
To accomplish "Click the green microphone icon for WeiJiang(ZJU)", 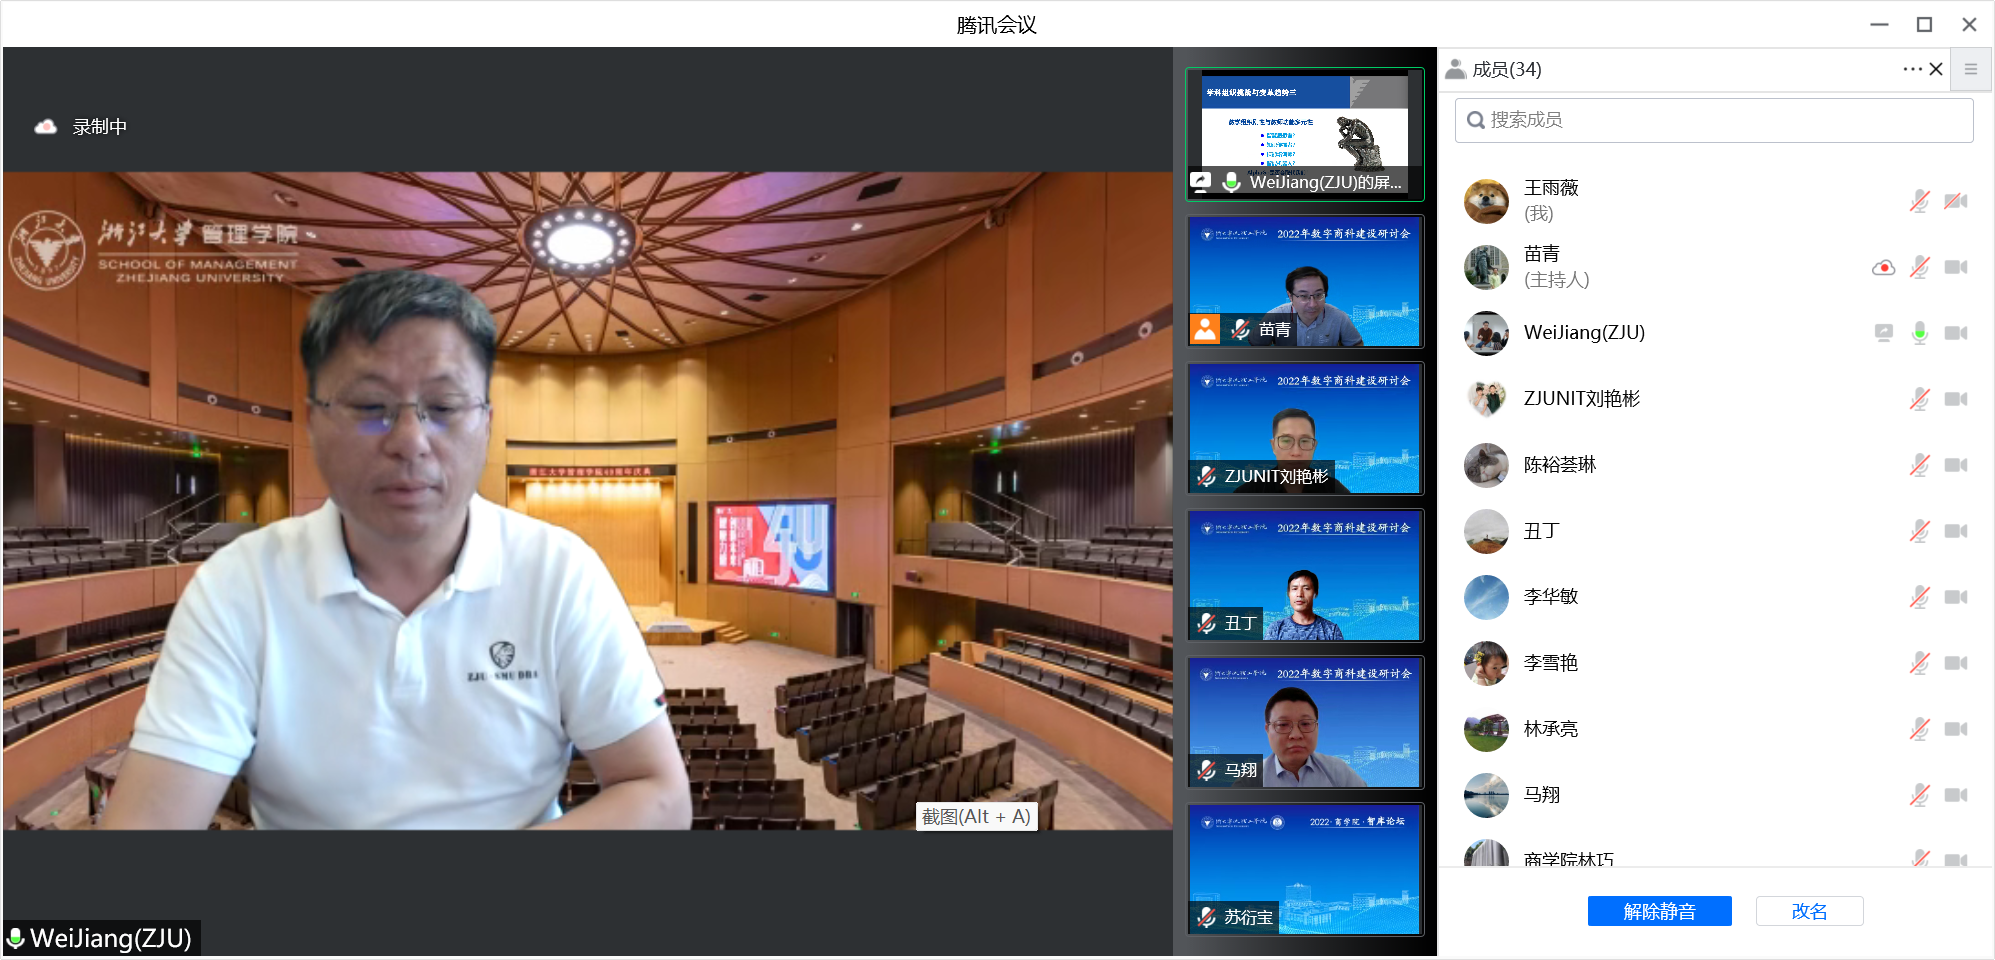I will (x=1919, y=333).
